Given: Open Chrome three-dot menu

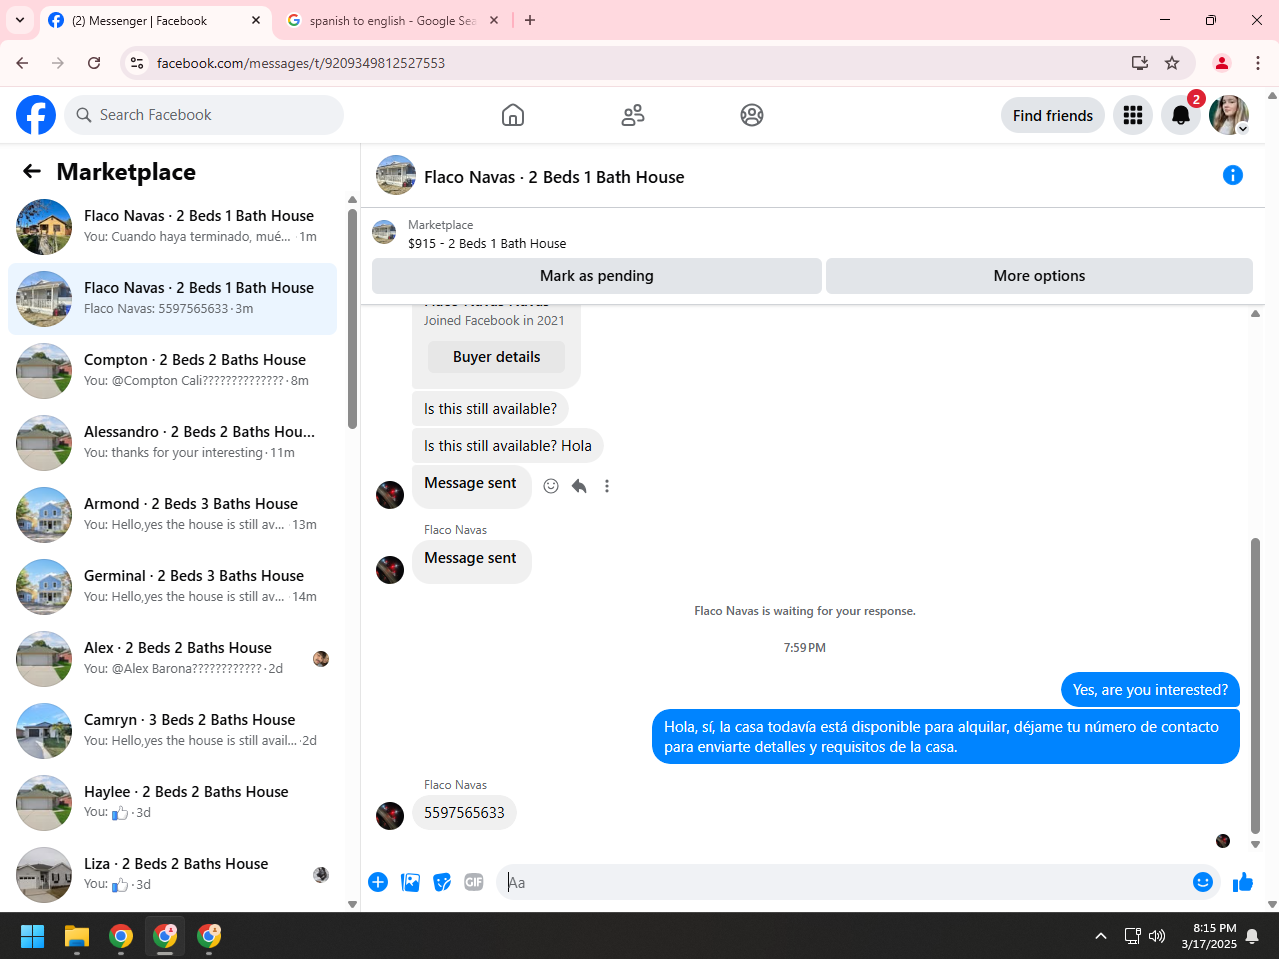Looking at the screenshot, I should point(1258,63).
